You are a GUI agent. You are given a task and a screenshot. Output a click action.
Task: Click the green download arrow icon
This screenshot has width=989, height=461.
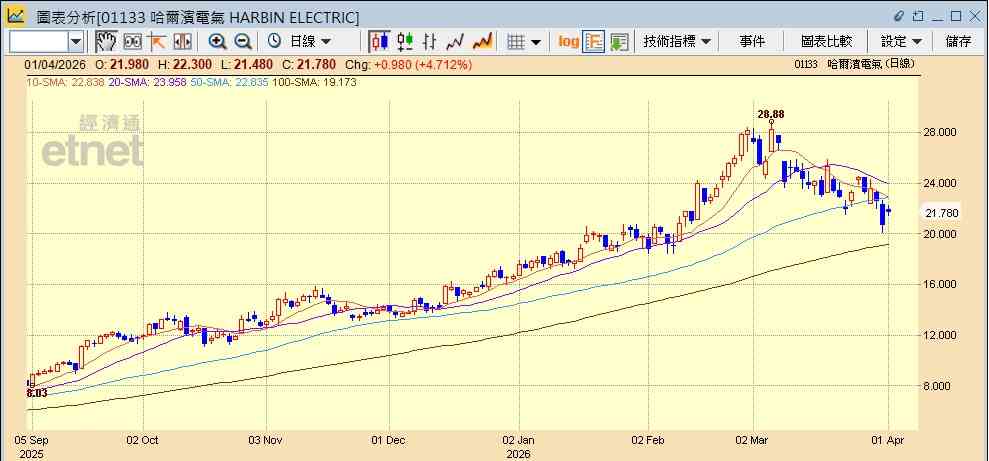point(619,42)
